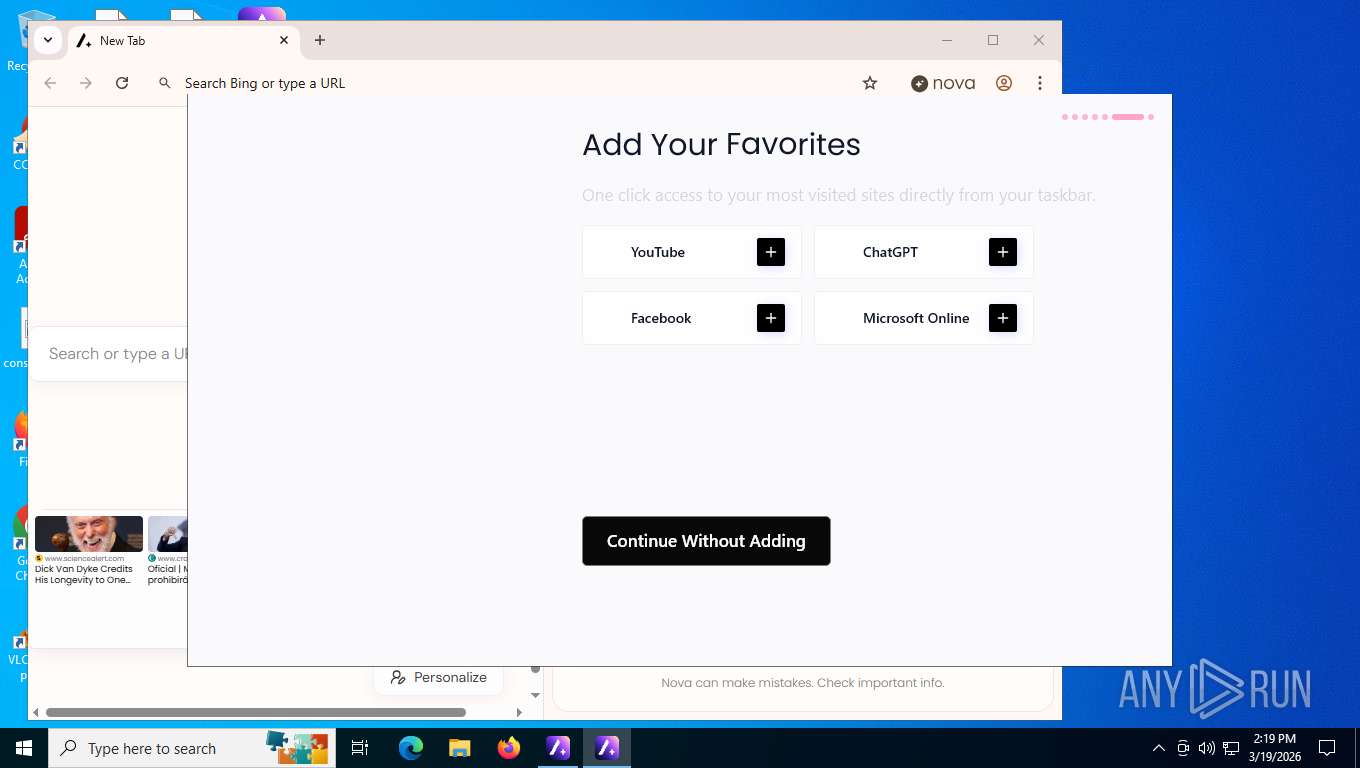This screenshot has height=768, width=1360.
Task: Reload the page with refresh icon
Action: pyautogui.click(x=122, y=83)
